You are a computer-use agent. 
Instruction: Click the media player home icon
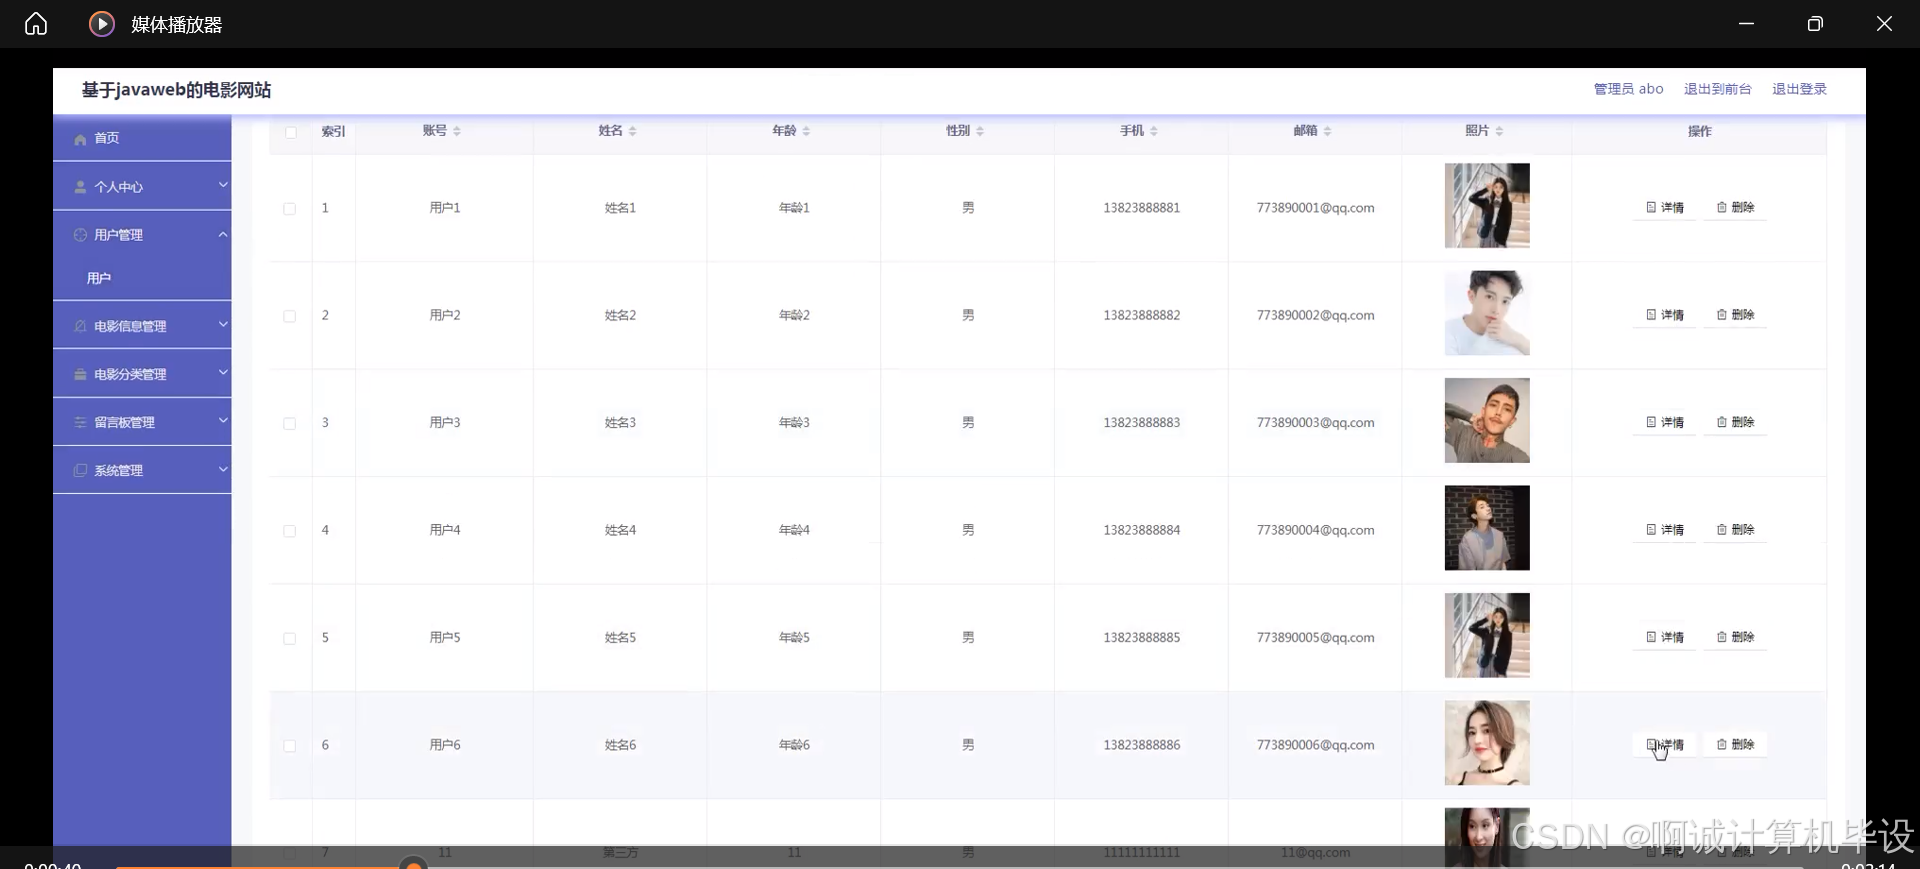point(36,23)
